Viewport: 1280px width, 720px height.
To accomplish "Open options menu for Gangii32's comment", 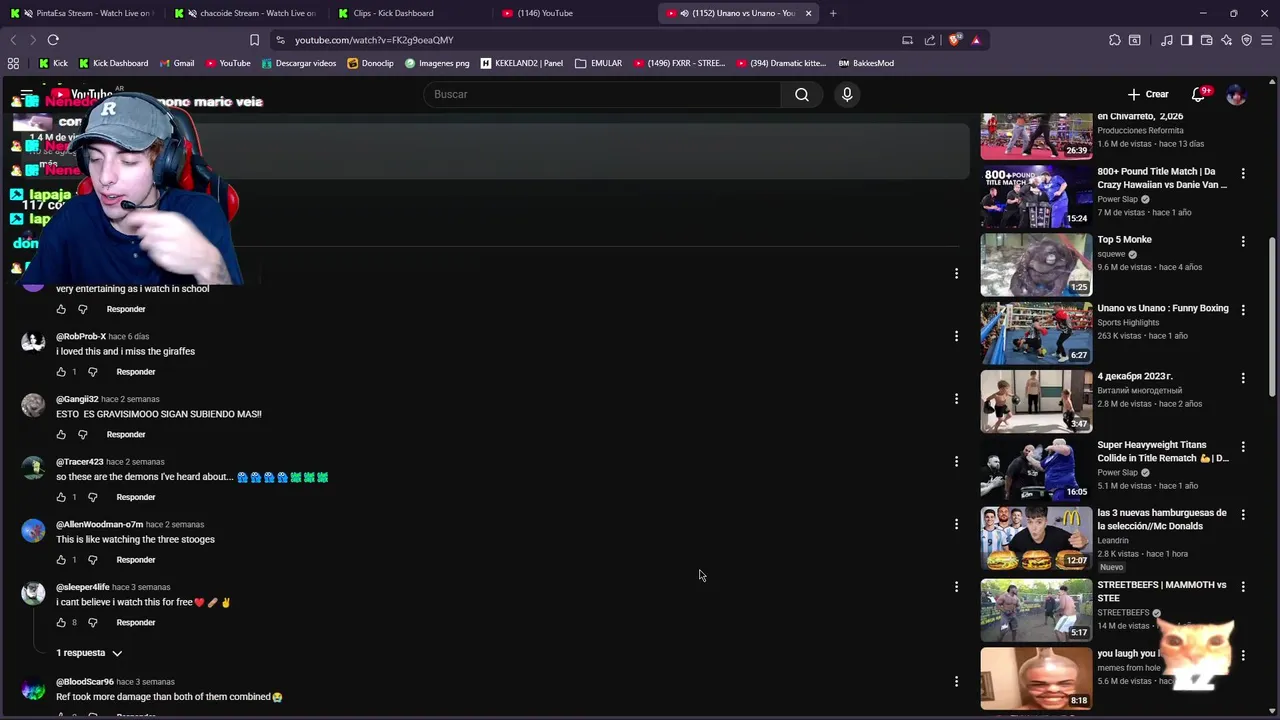I will pyautogui.click(x=956, y=399).
